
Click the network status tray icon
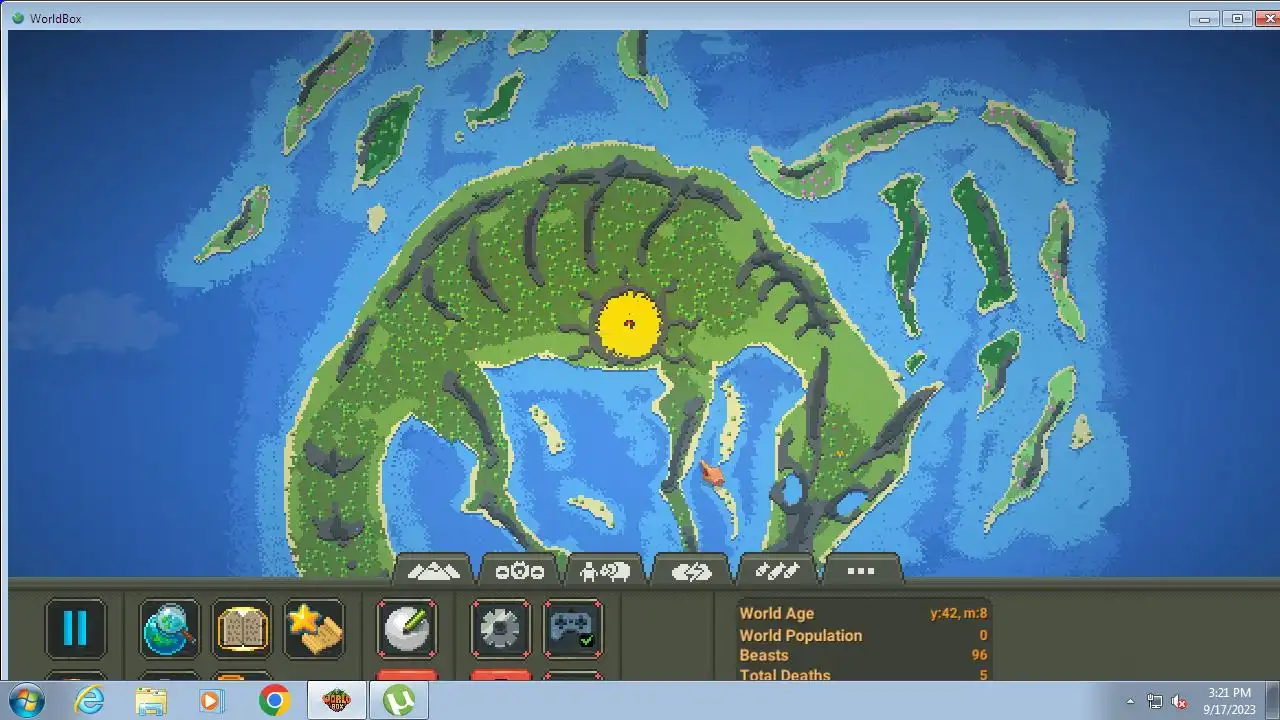point(1155,701)
